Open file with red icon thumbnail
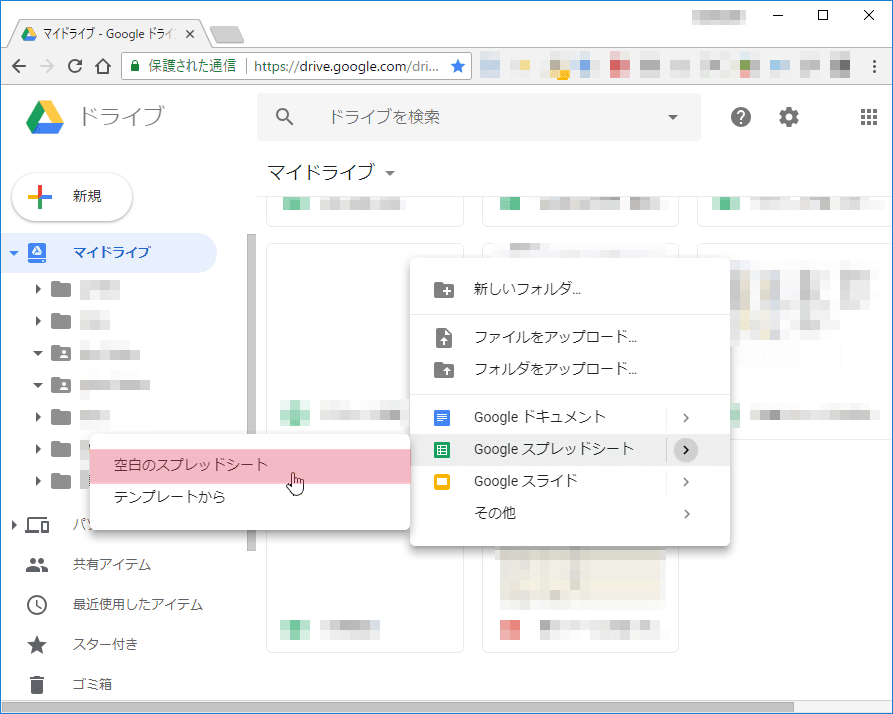893x714 pixels. [x=580, y=600]
